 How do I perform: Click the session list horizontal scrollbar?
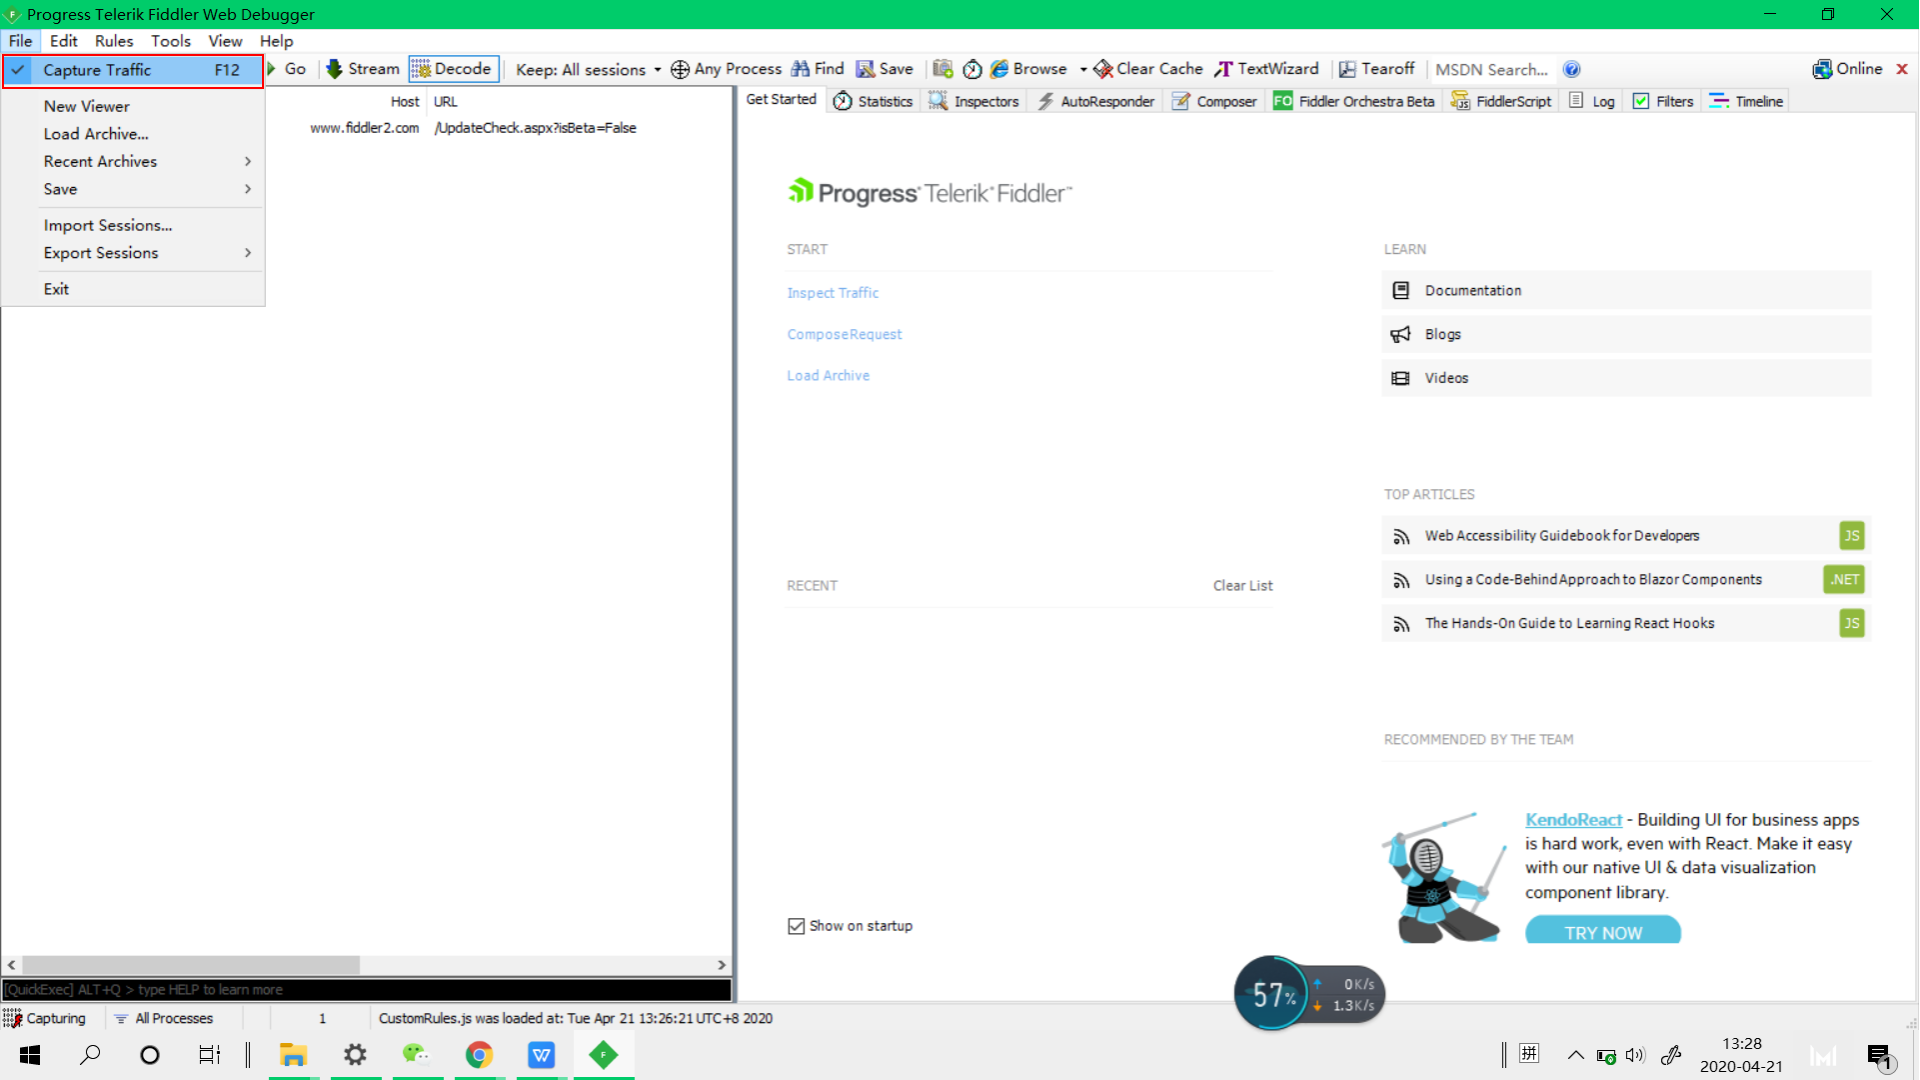[190, 965]
